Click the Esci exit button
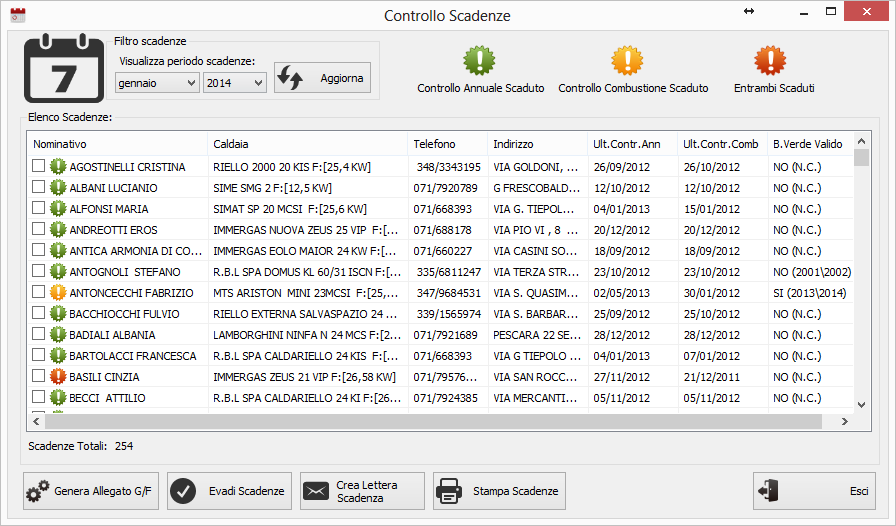 [814, 491]
